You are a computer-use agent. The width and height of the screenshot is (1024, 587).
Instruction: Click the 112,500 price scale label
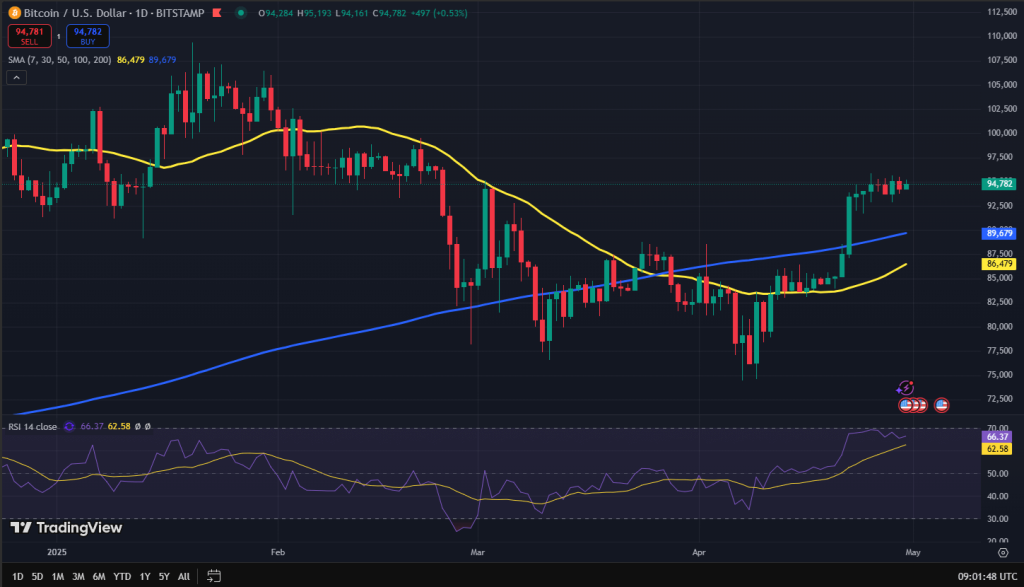[x=1002, y=12]
